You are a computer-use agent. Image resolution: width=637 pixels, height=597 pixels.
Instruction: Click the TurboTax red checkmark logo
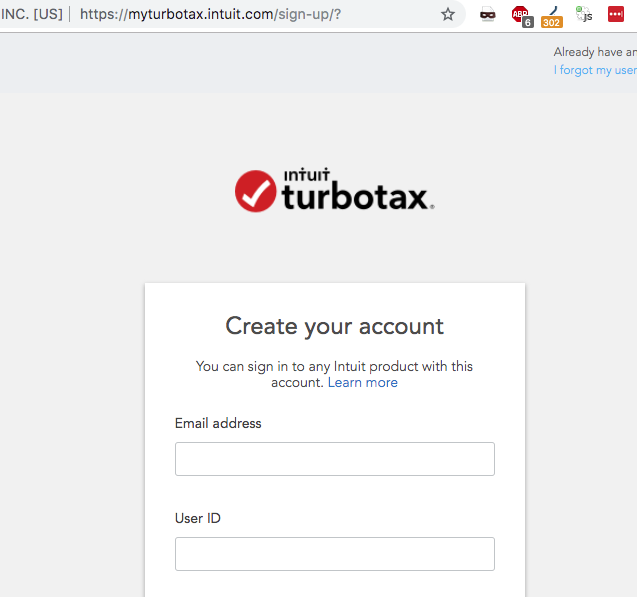(x=256, y=191)
